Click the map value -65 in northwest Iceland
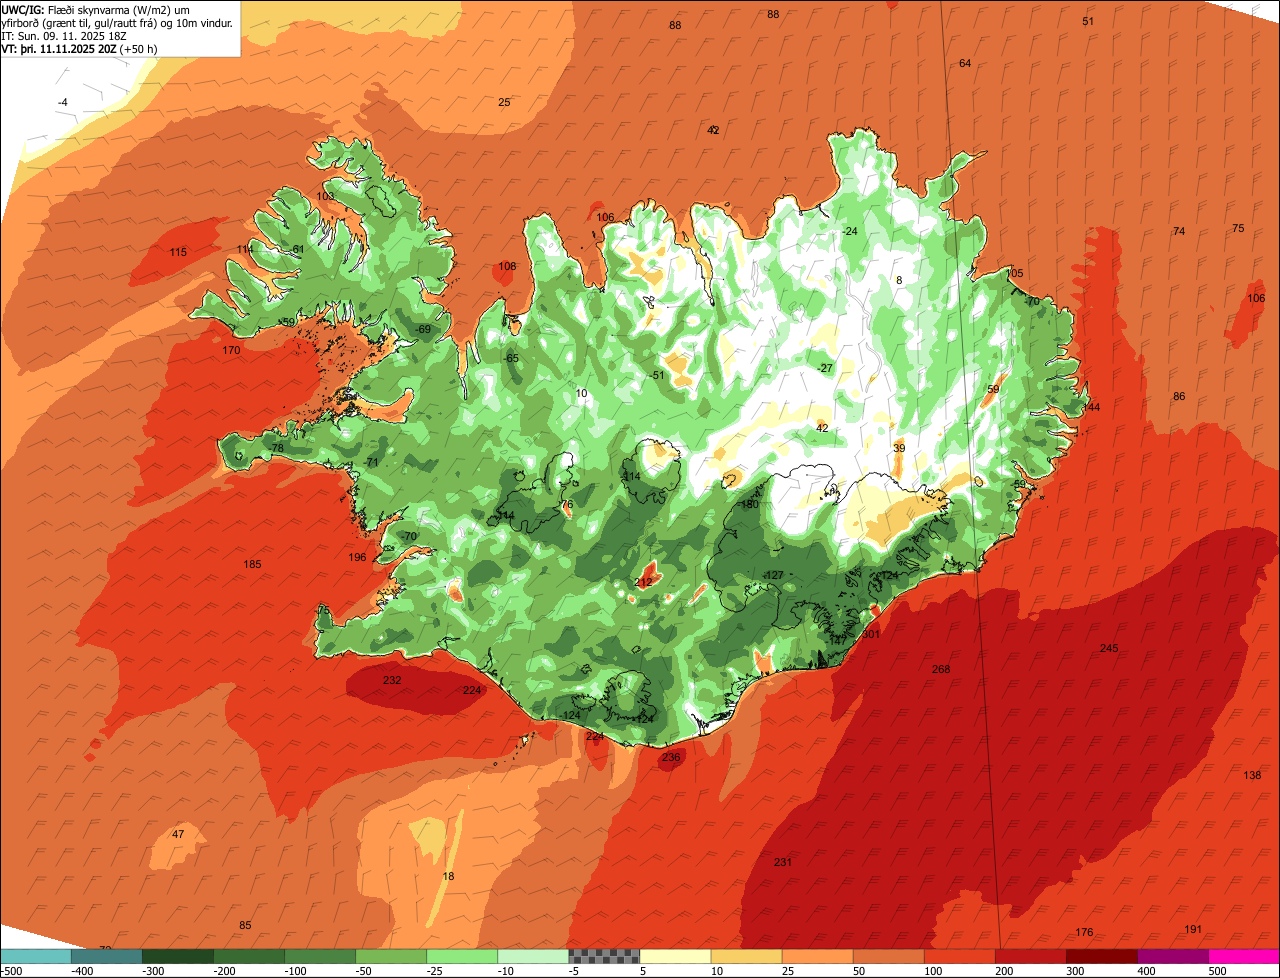Image resolution: width=1280 pixels, height=978 pixels. click(510, 358)
